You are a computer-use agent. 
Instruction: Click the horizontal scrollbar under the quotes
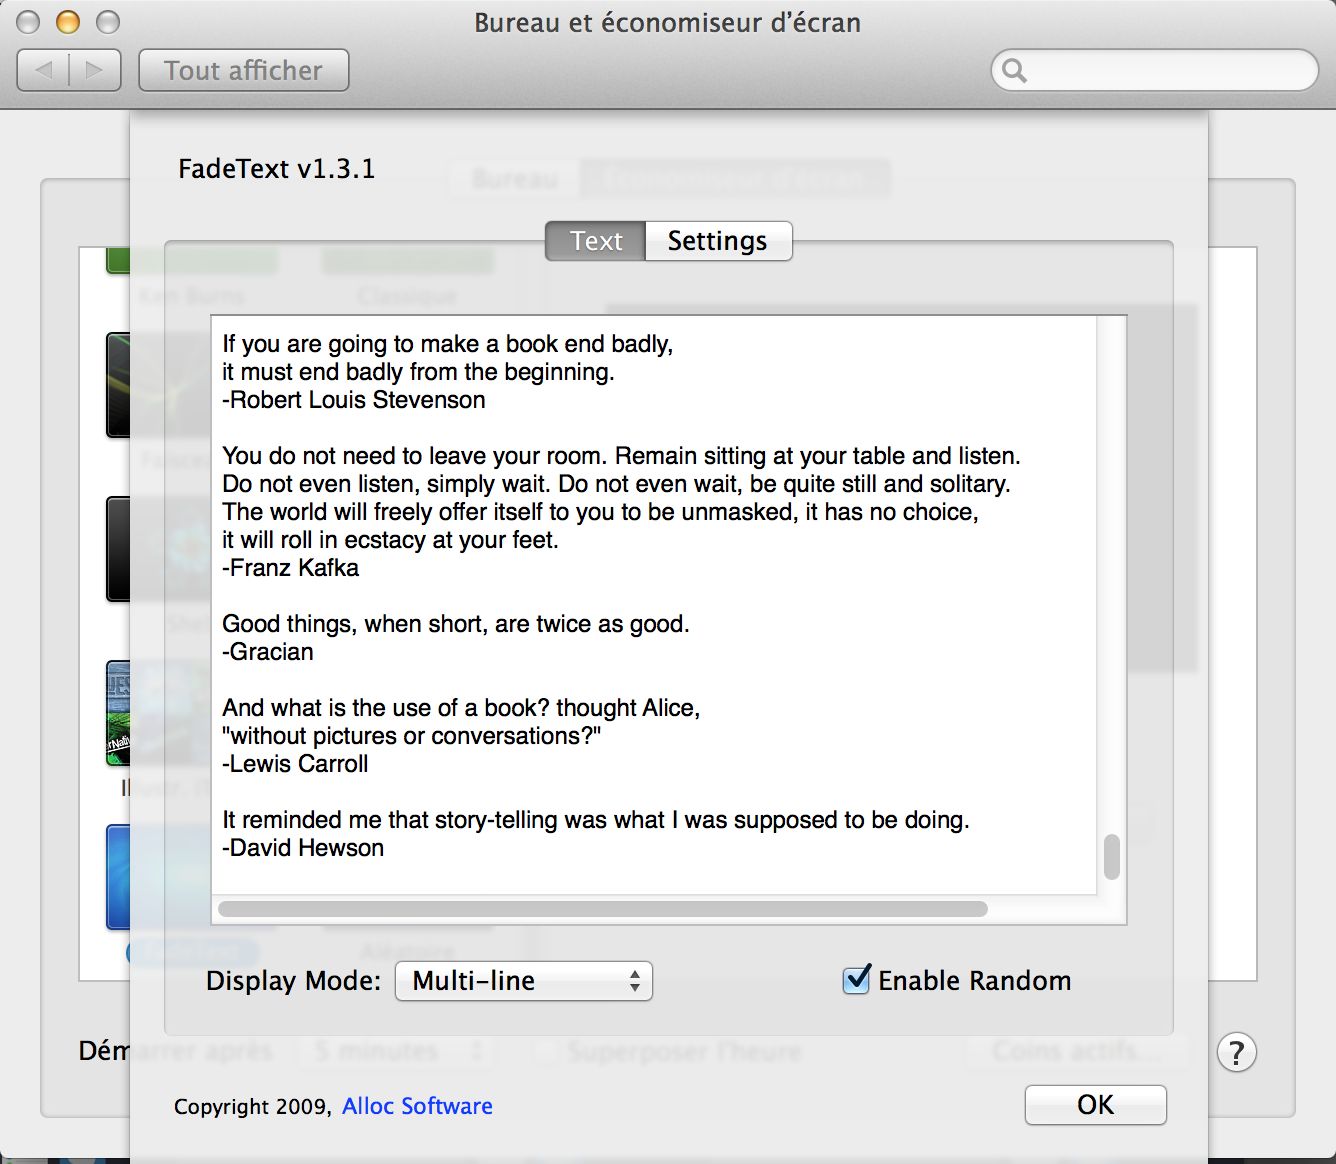click(603, 909)
